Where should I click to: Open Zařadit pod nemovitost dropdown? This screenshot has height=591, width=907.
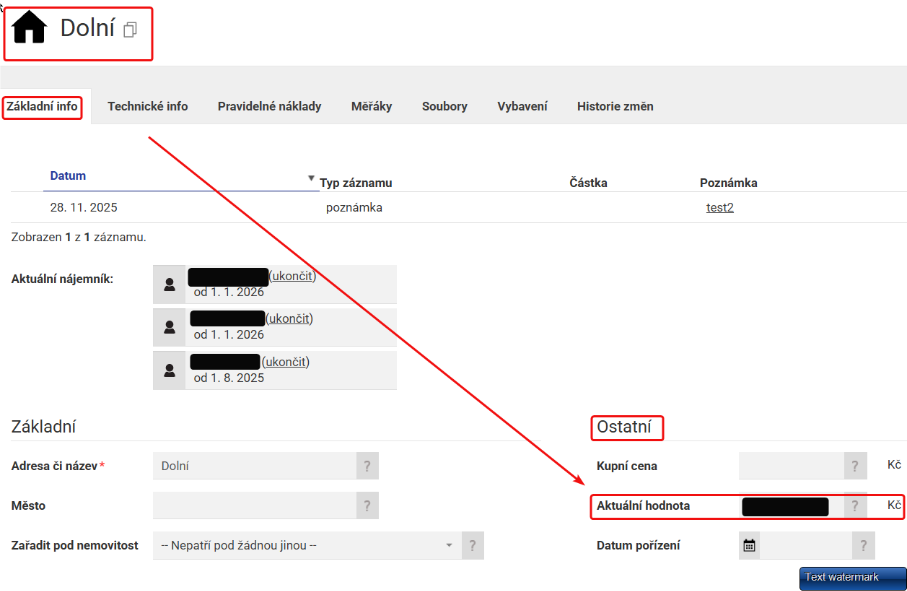pyautogui.click(x=305, y=546)
